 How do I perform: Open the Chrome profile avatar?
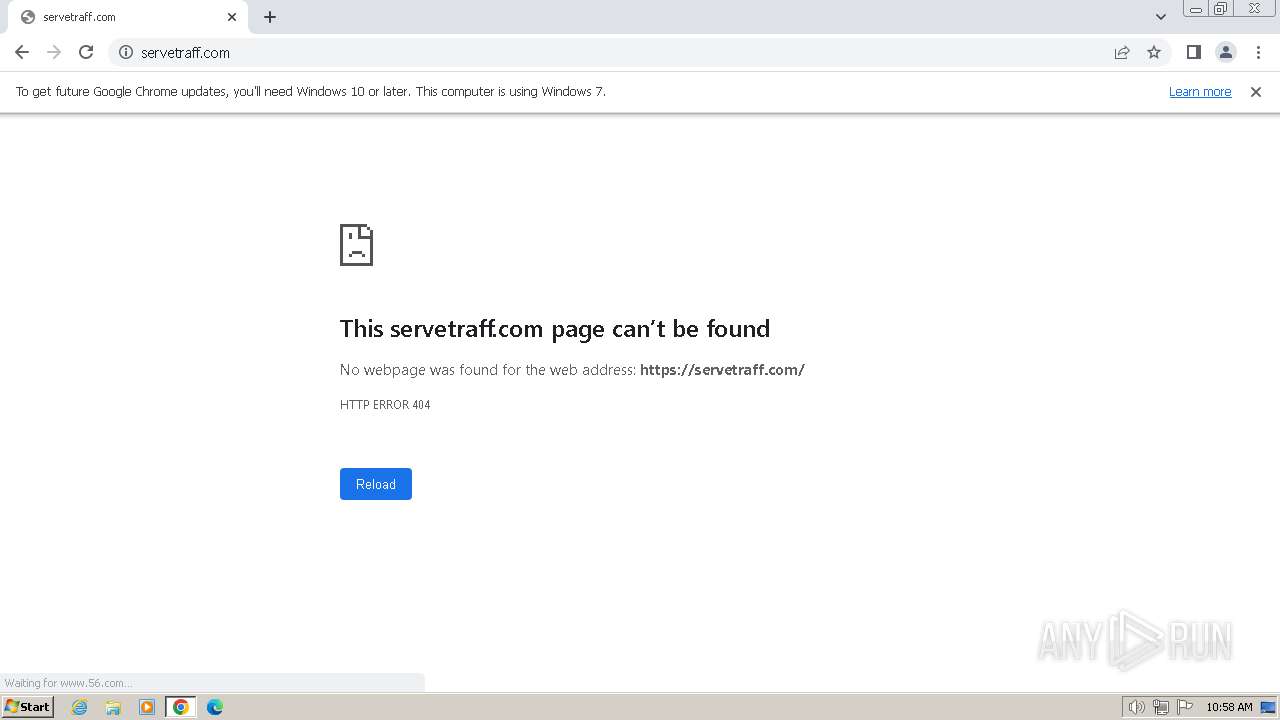(1225, 52)
